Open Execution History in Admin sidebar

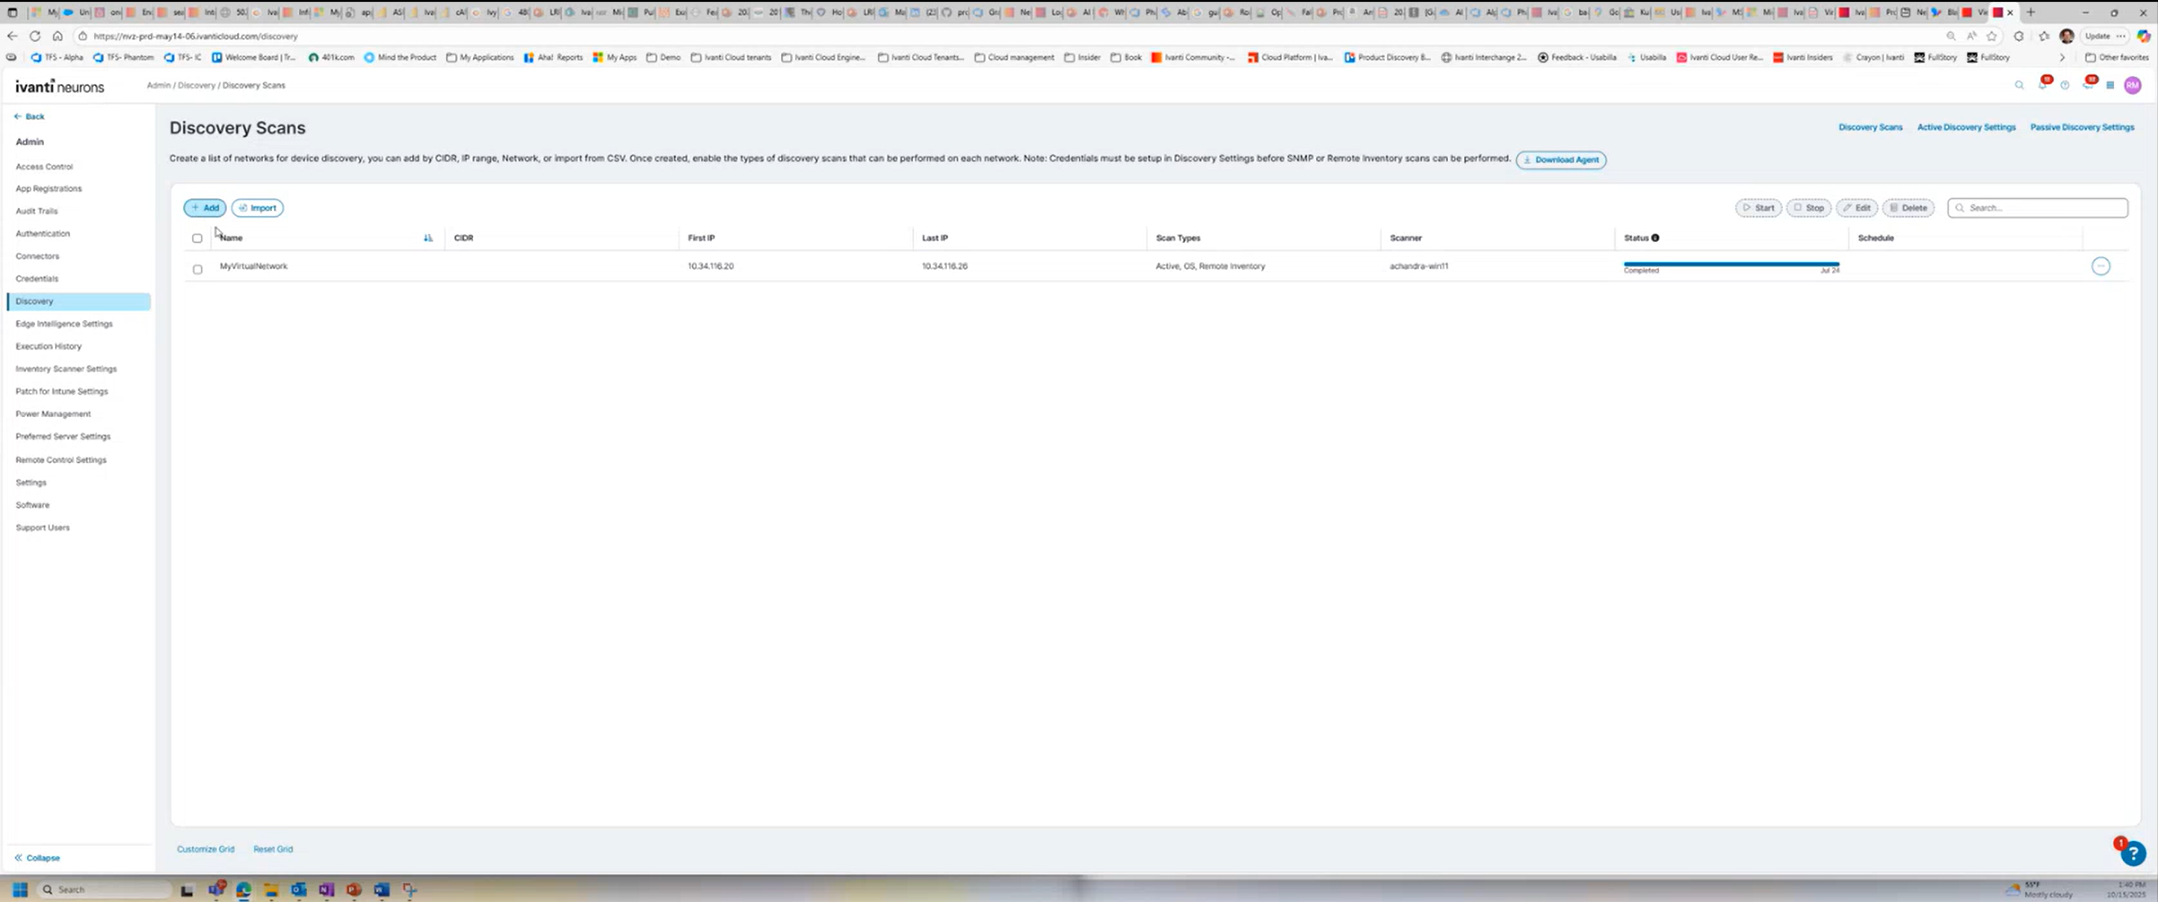tap(49, 346)
